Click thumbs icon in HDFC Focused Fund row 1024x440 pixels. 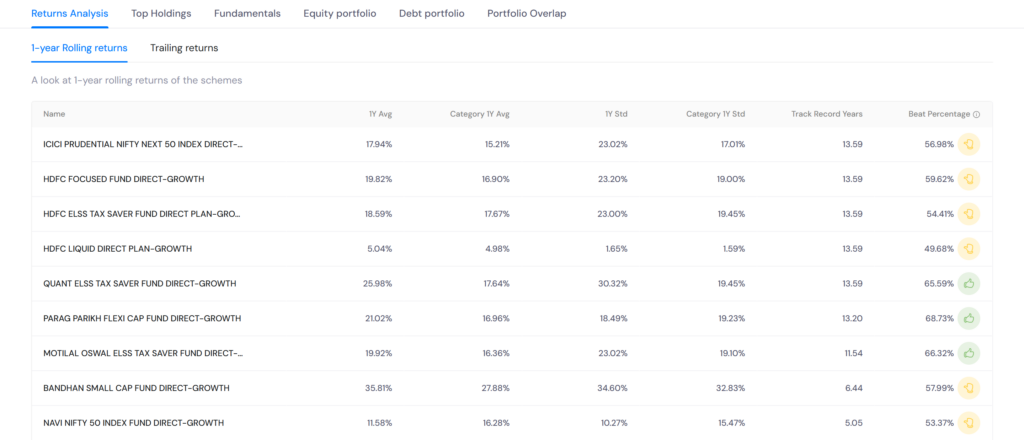coord(969,179)
